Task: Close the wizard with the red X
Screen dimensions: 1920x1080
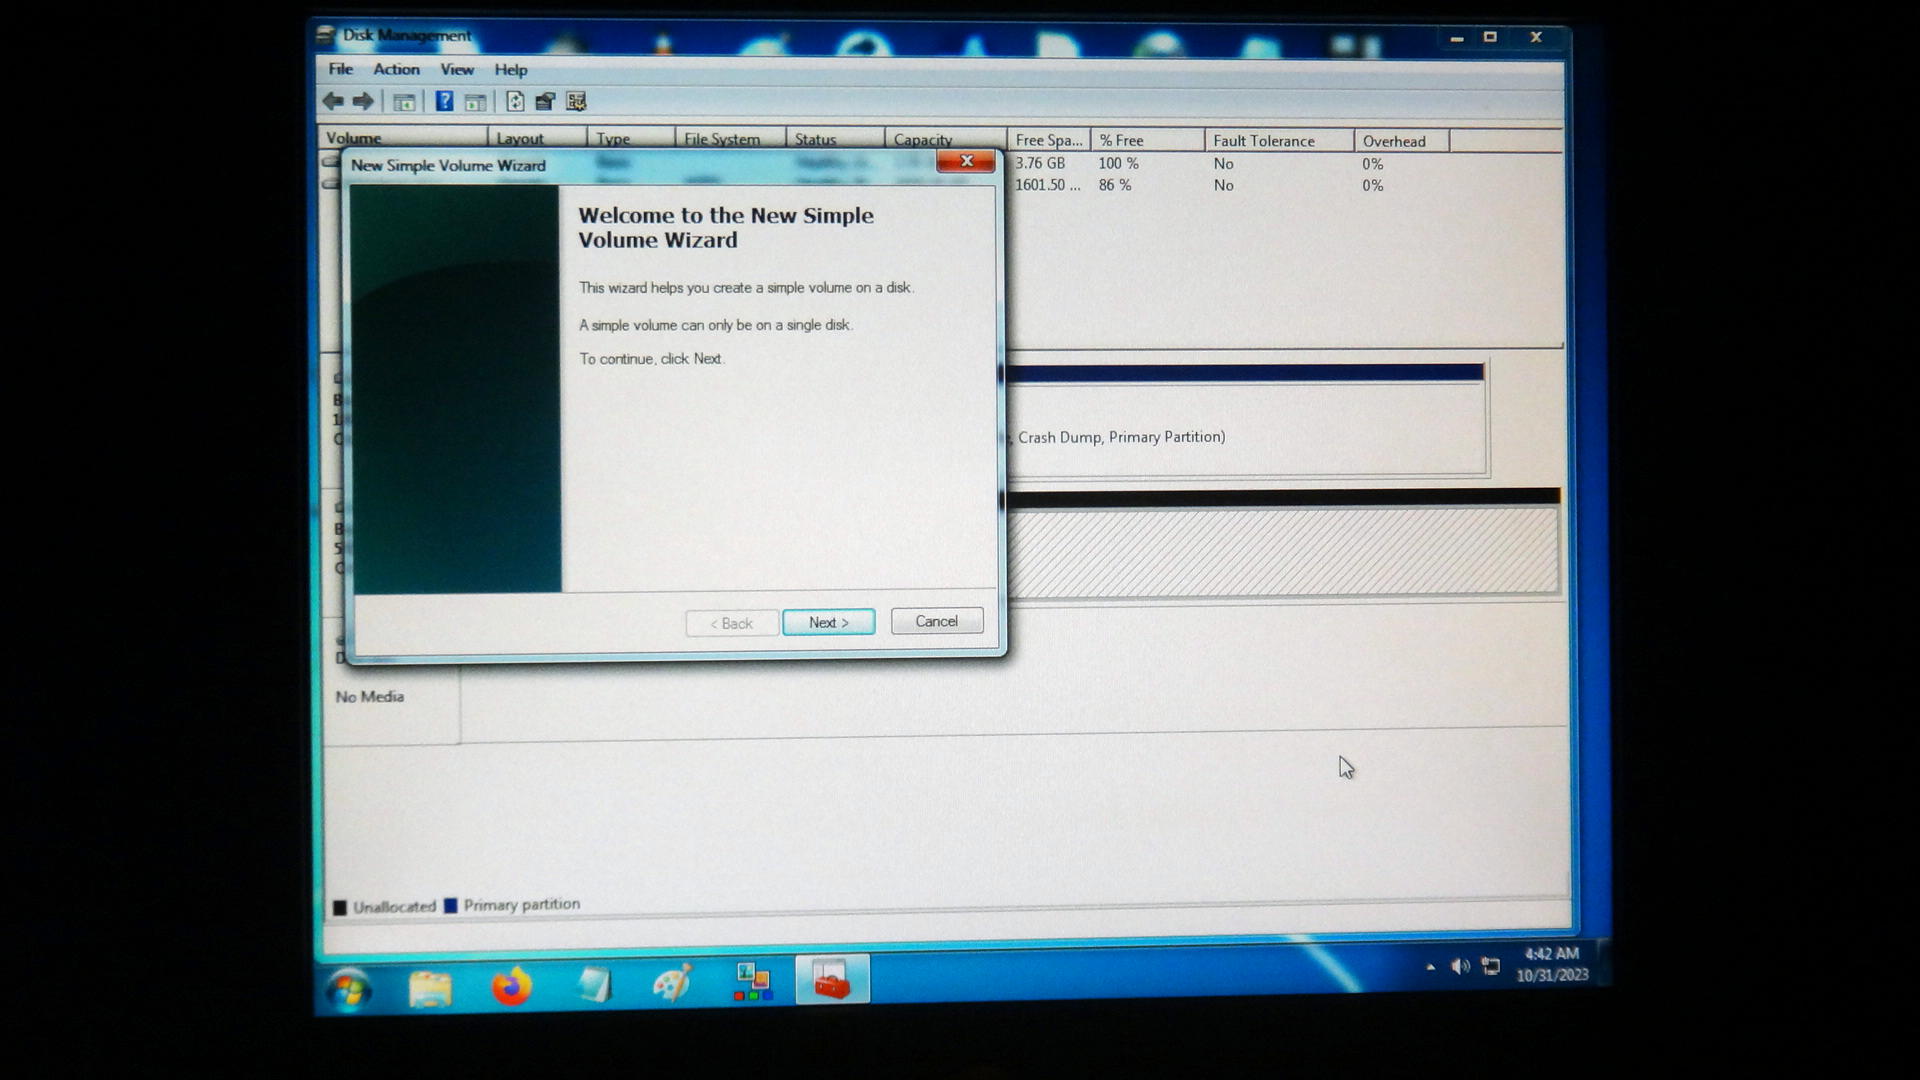Action: point(965,161)
